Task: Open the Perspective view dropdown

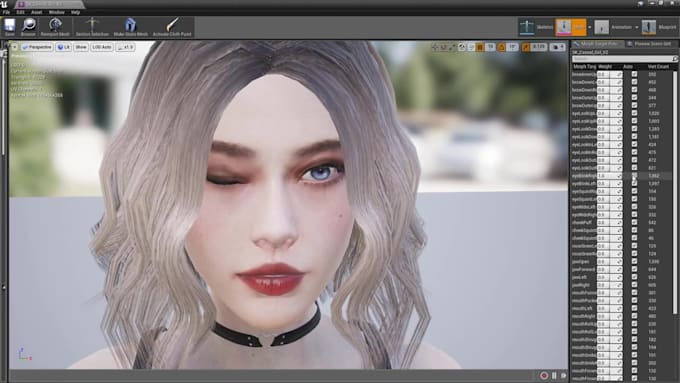Action: point(37,47)
